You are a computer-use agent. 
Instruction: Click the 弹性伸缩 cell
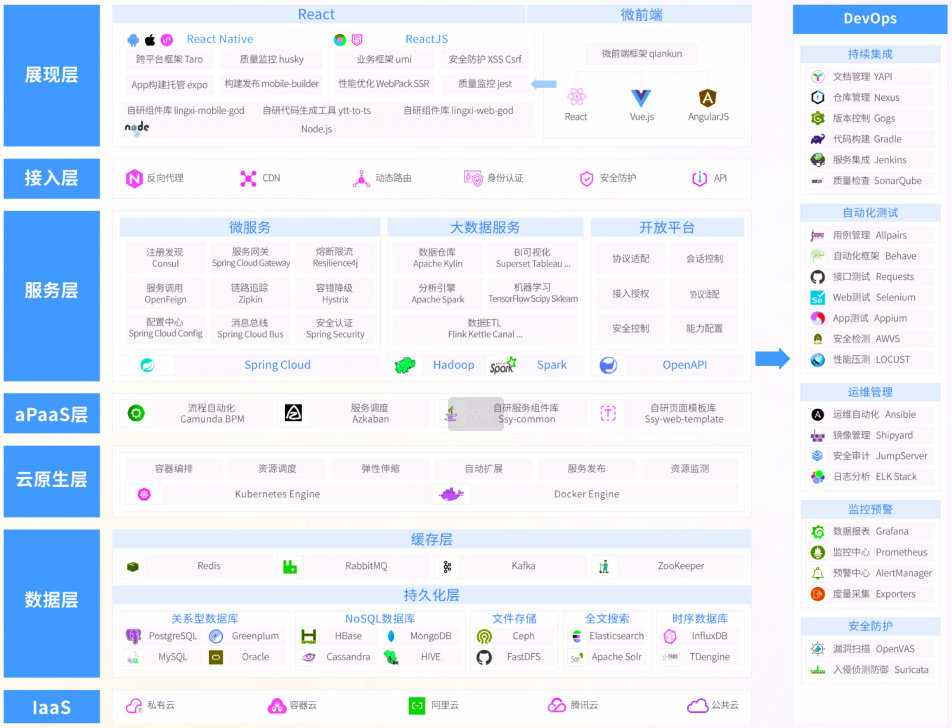380,469
